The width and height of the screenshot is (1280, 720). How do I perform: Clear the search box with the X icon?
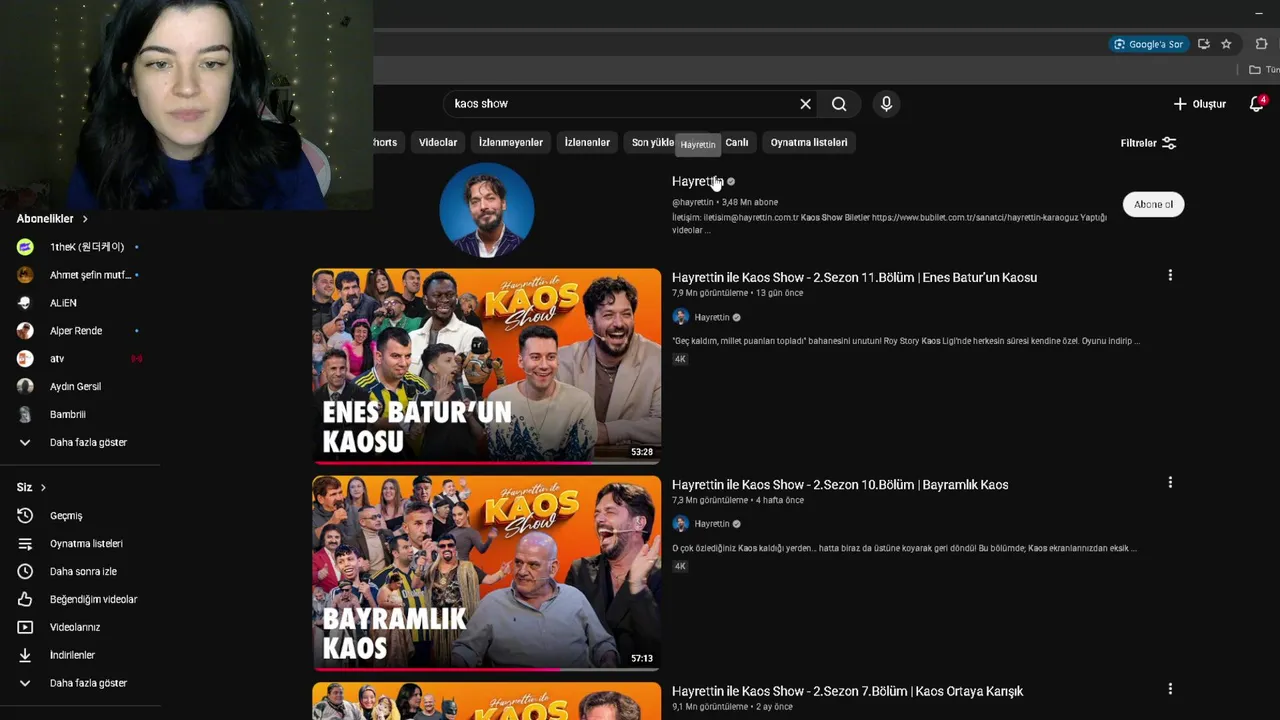click(805, 104)
